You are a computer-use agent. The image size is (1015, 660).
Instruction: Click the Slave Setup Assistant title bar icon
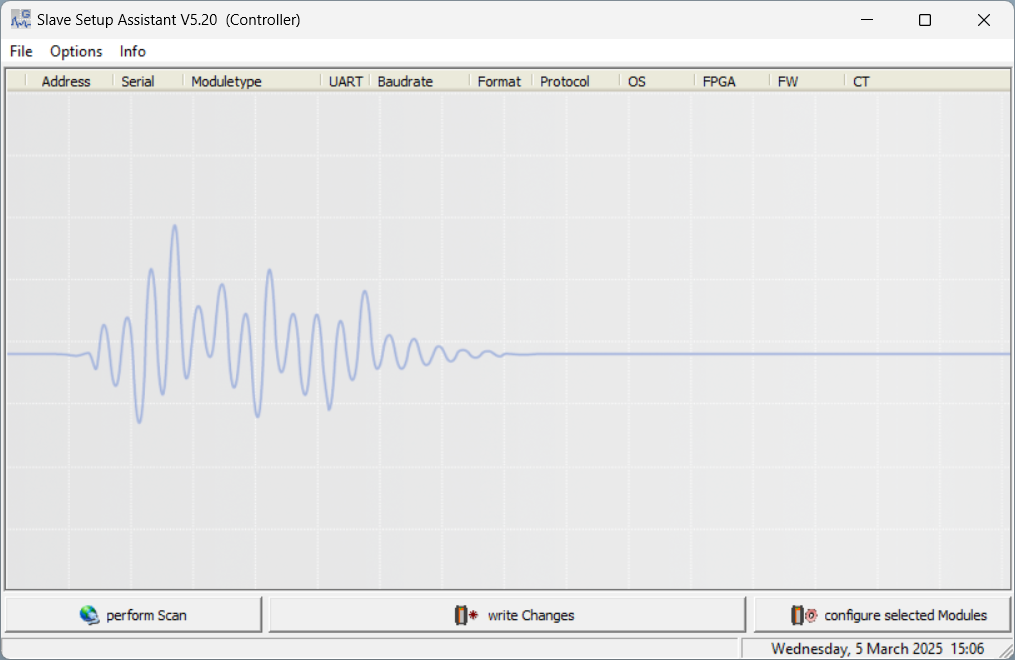(x=21, y=19)
